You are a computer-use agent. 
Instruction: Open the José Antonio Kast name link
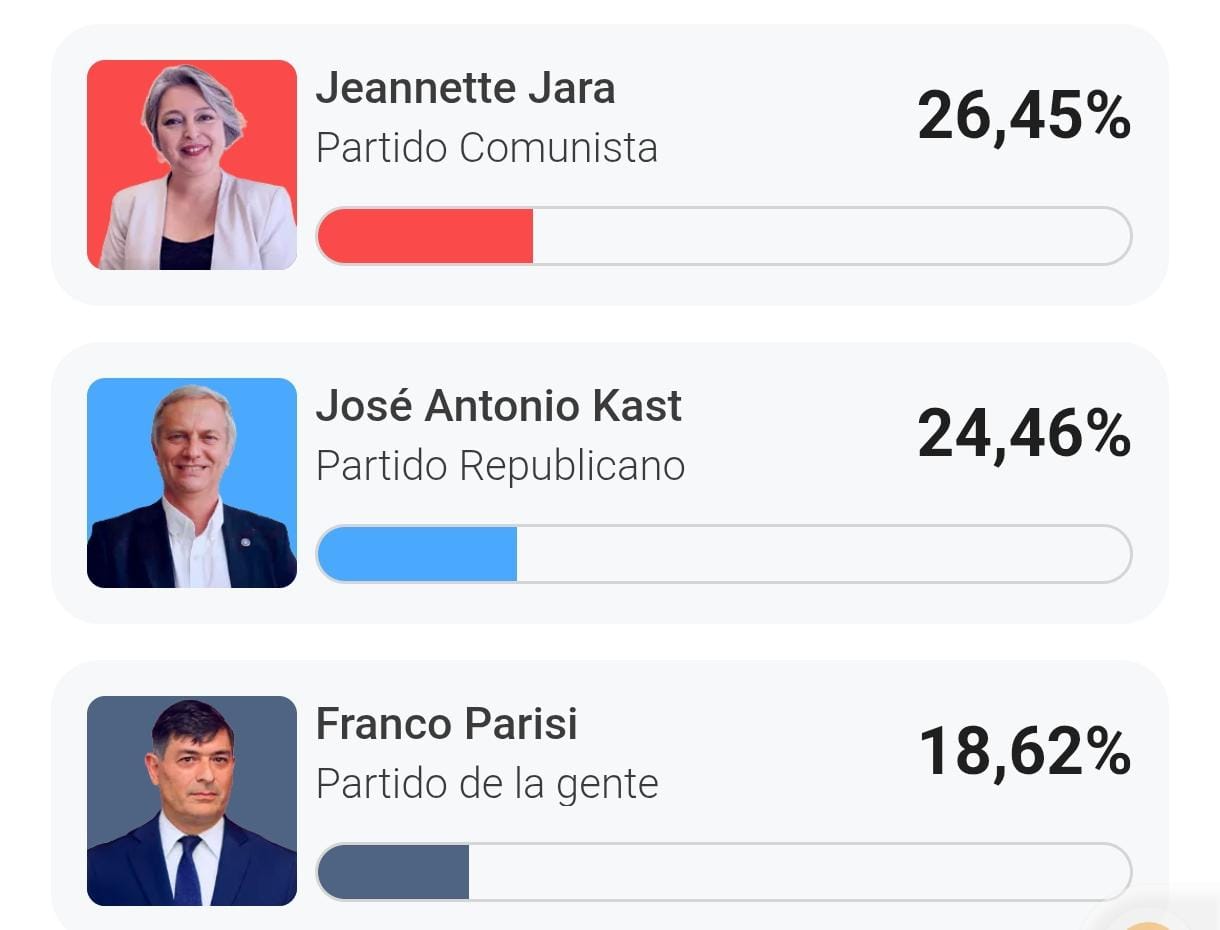tap(498, 406)
